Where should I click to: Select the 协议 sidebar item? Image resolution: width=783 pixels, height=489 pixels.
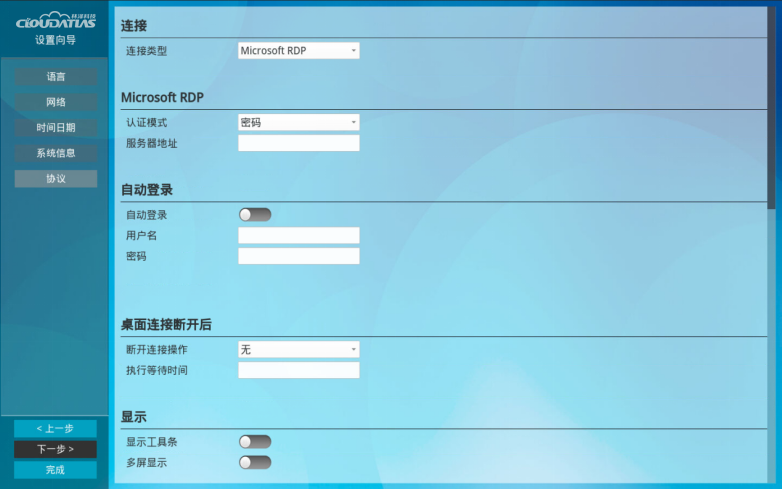point(56,179)
